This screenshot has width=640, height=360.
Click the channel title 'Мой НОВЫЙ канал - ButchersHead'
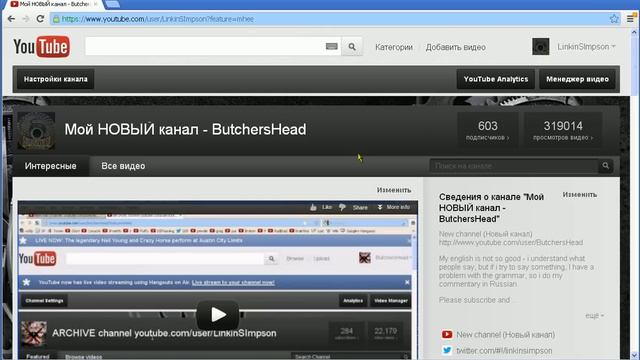click(185, 129)
